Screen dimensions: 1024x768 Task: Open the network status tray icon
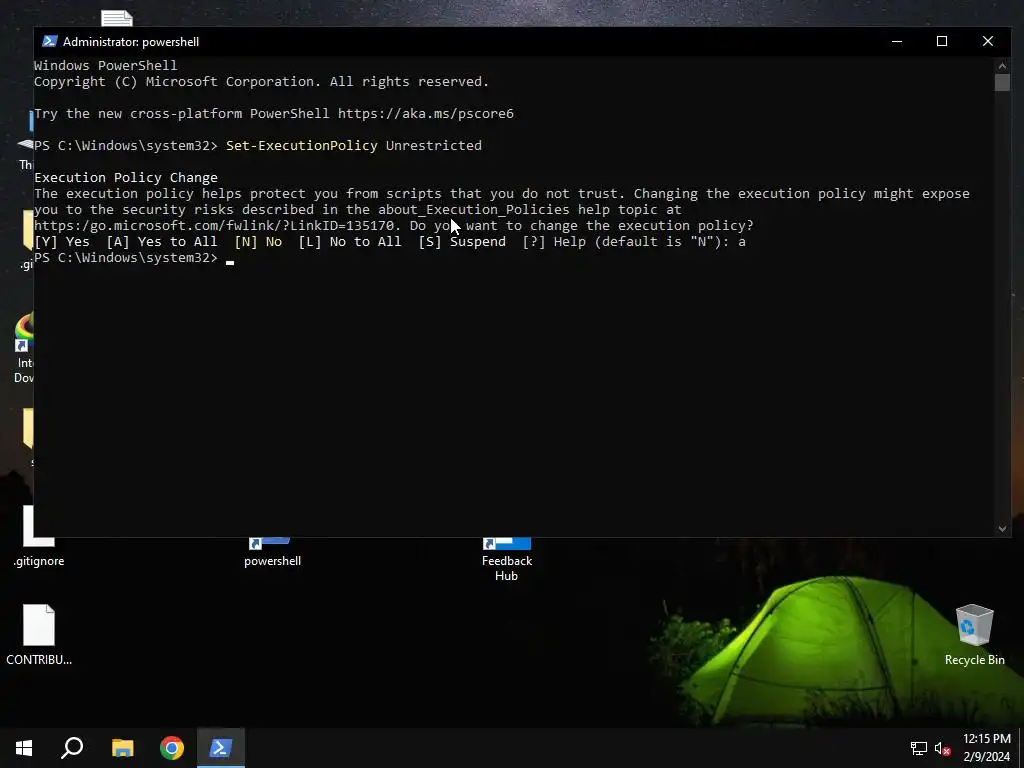click(x=919, y=748)
